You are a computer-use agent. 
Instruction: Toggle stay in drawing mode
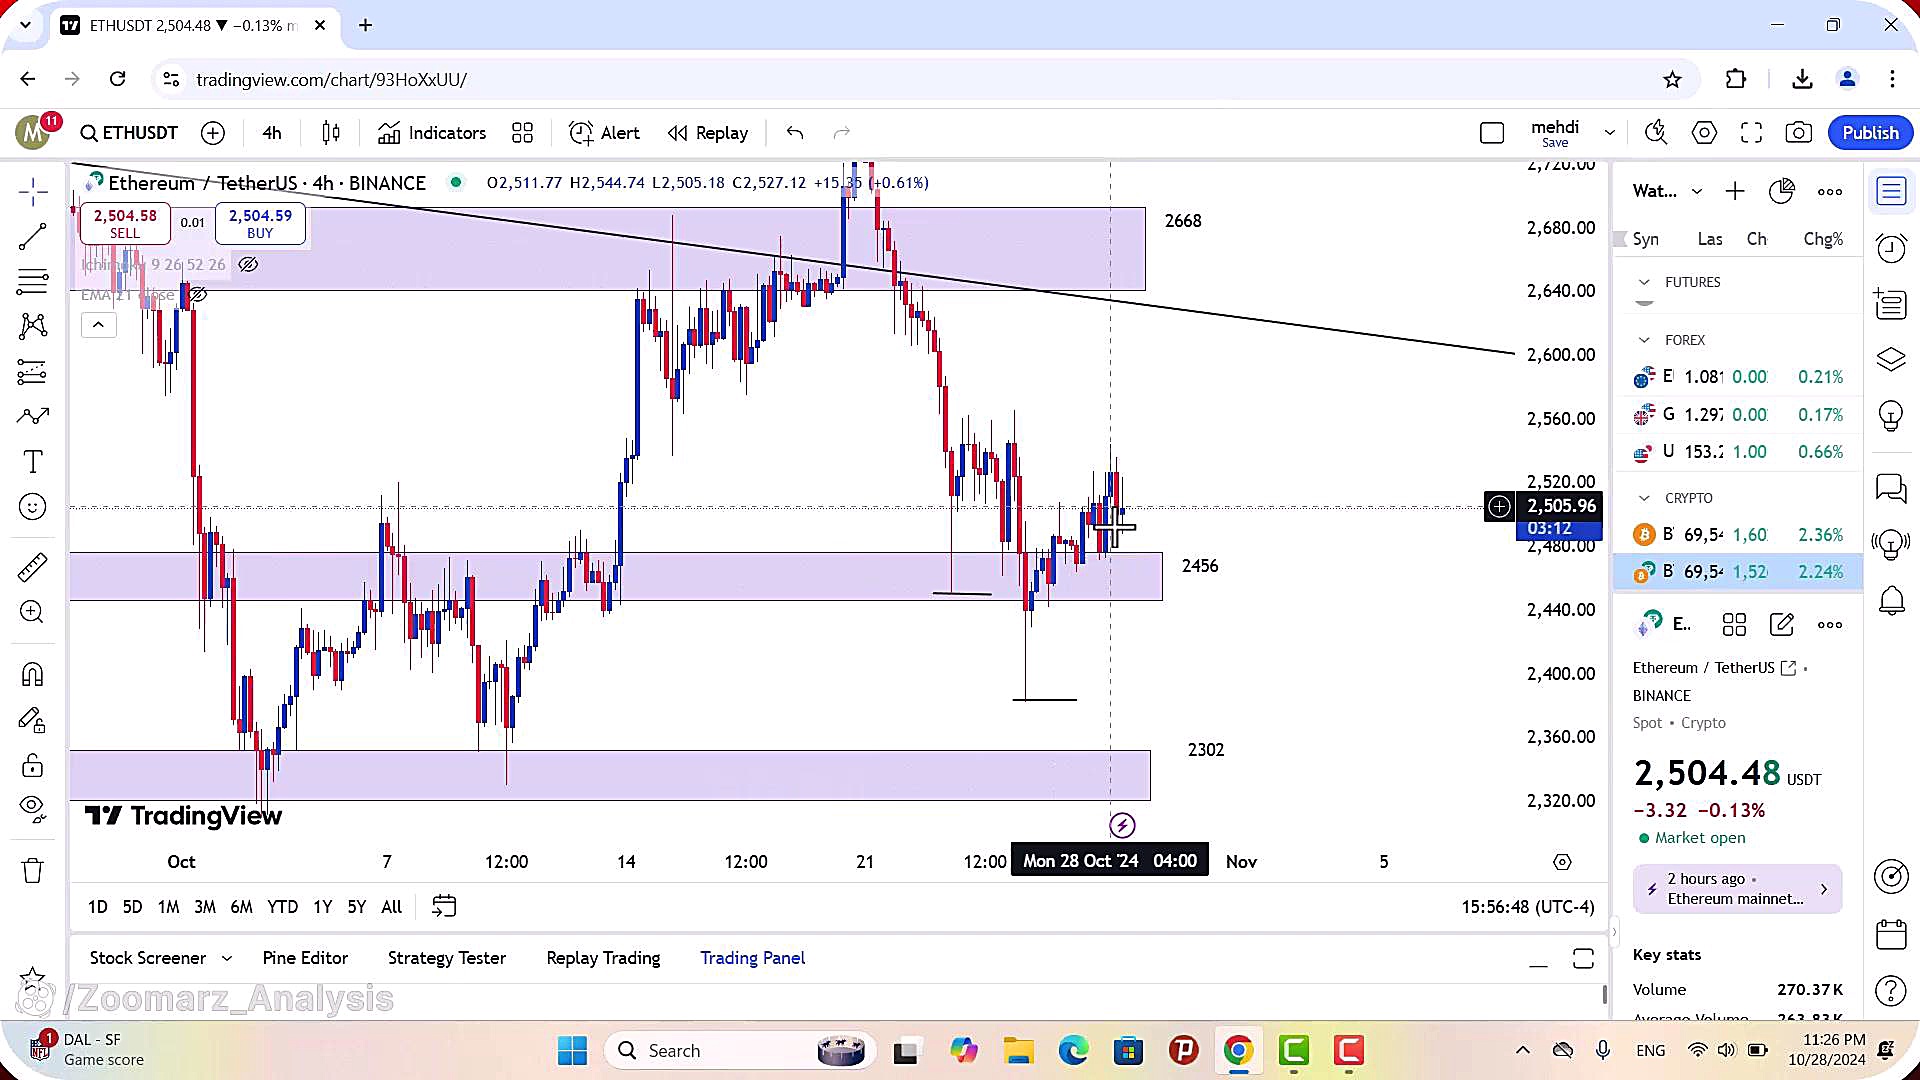coord(33,720)
